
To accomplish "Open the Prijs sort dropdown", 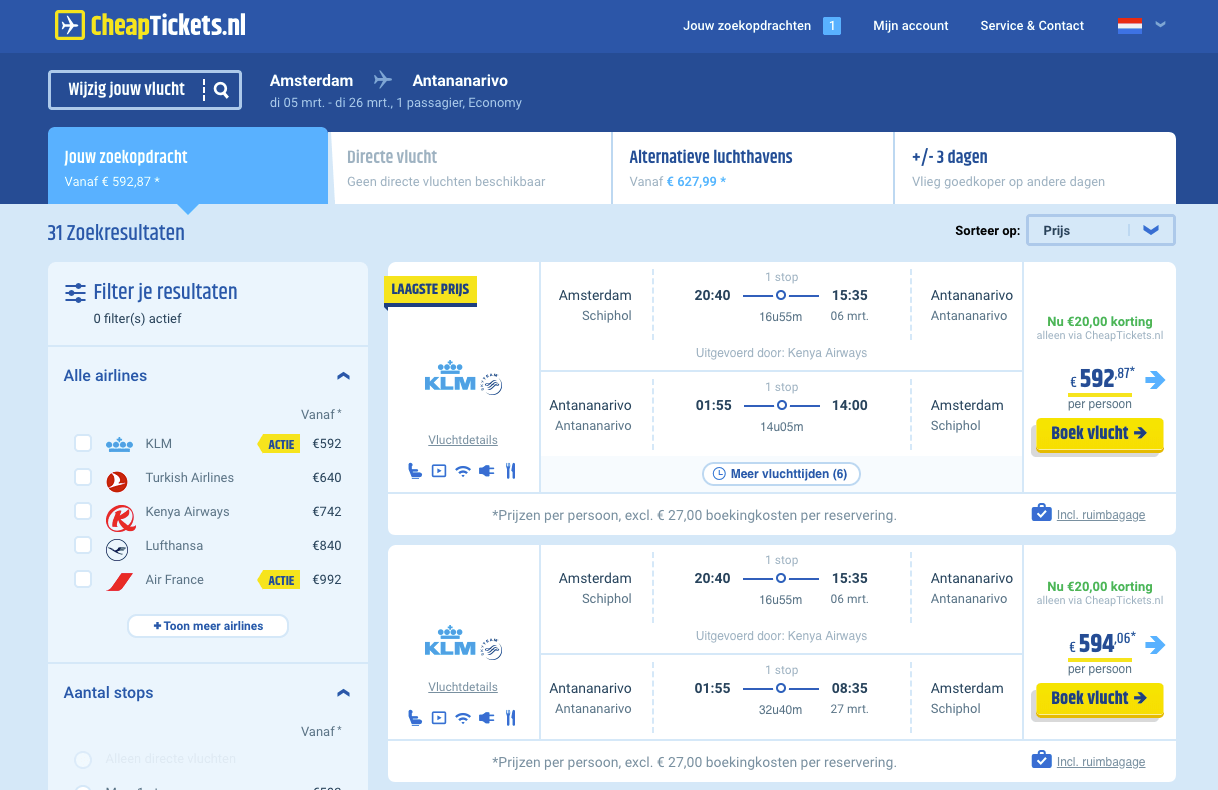I will pyautogui.click(x=1100, y=229).
